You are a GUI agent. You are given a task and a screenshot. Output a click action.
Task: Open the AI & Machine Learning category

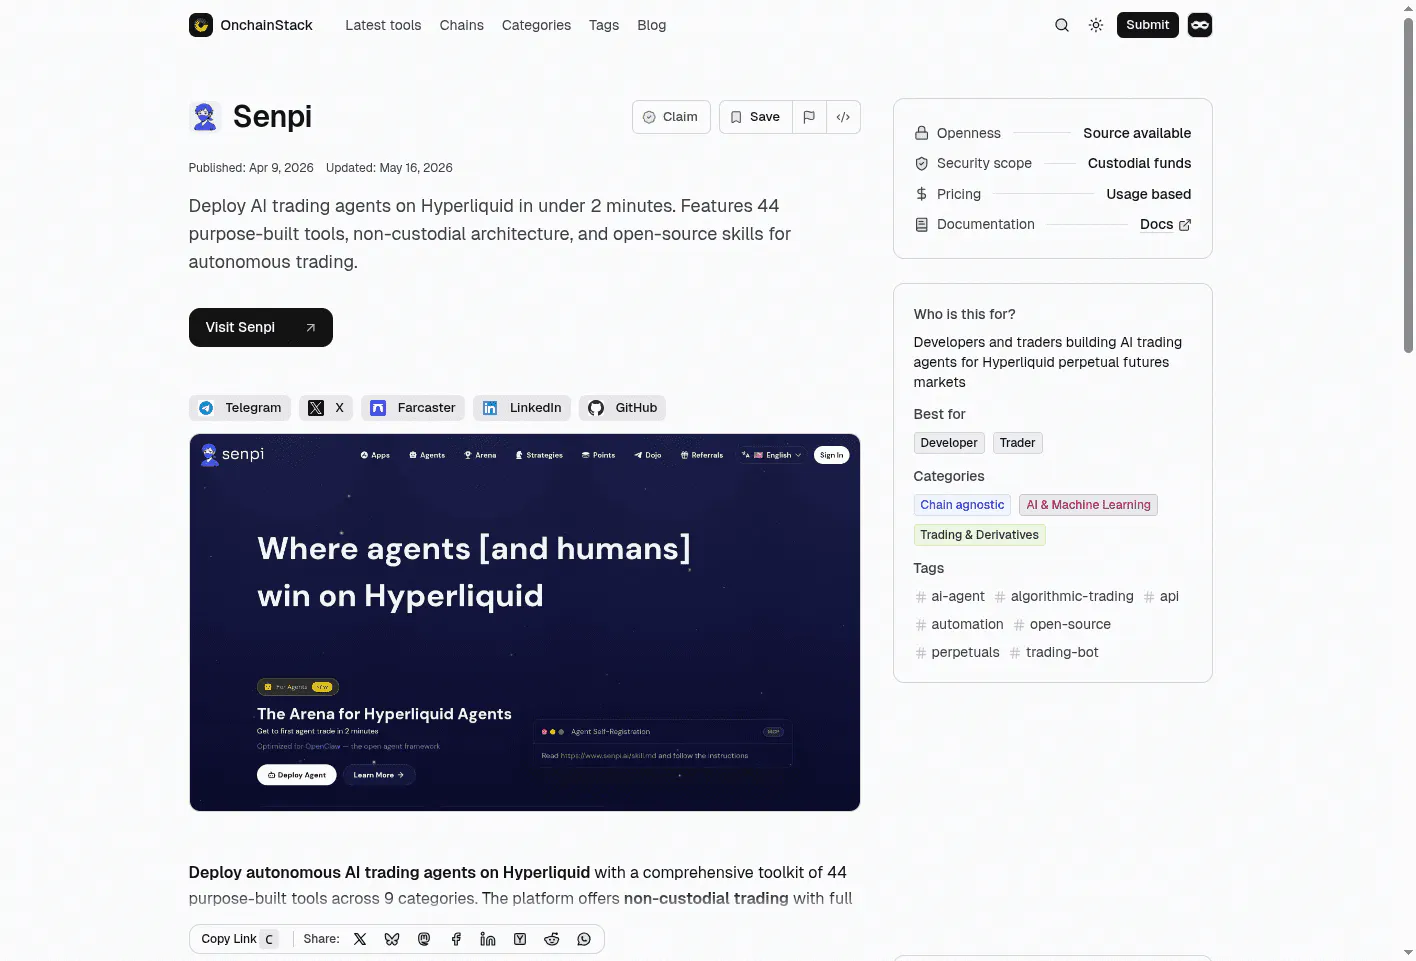tap(1088, 505)
